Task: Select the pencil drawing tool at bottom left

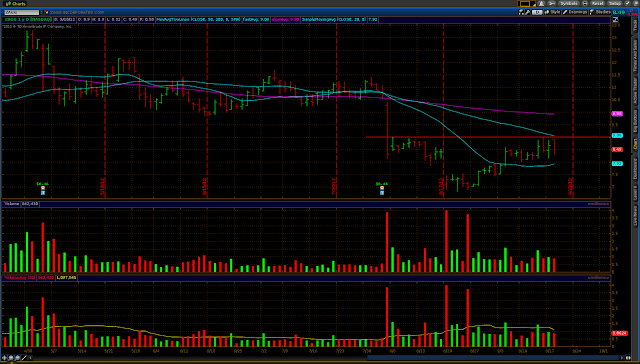Action: [24, 358]
